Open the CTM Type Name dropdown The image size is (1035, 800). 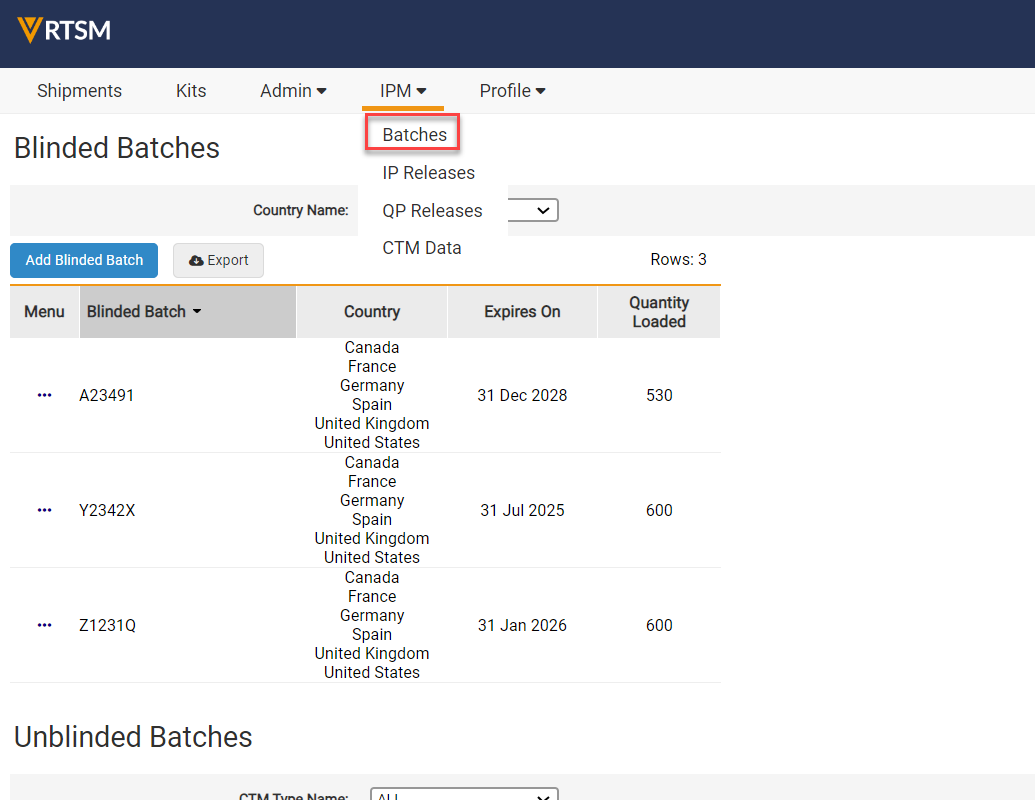pos(464,795)
